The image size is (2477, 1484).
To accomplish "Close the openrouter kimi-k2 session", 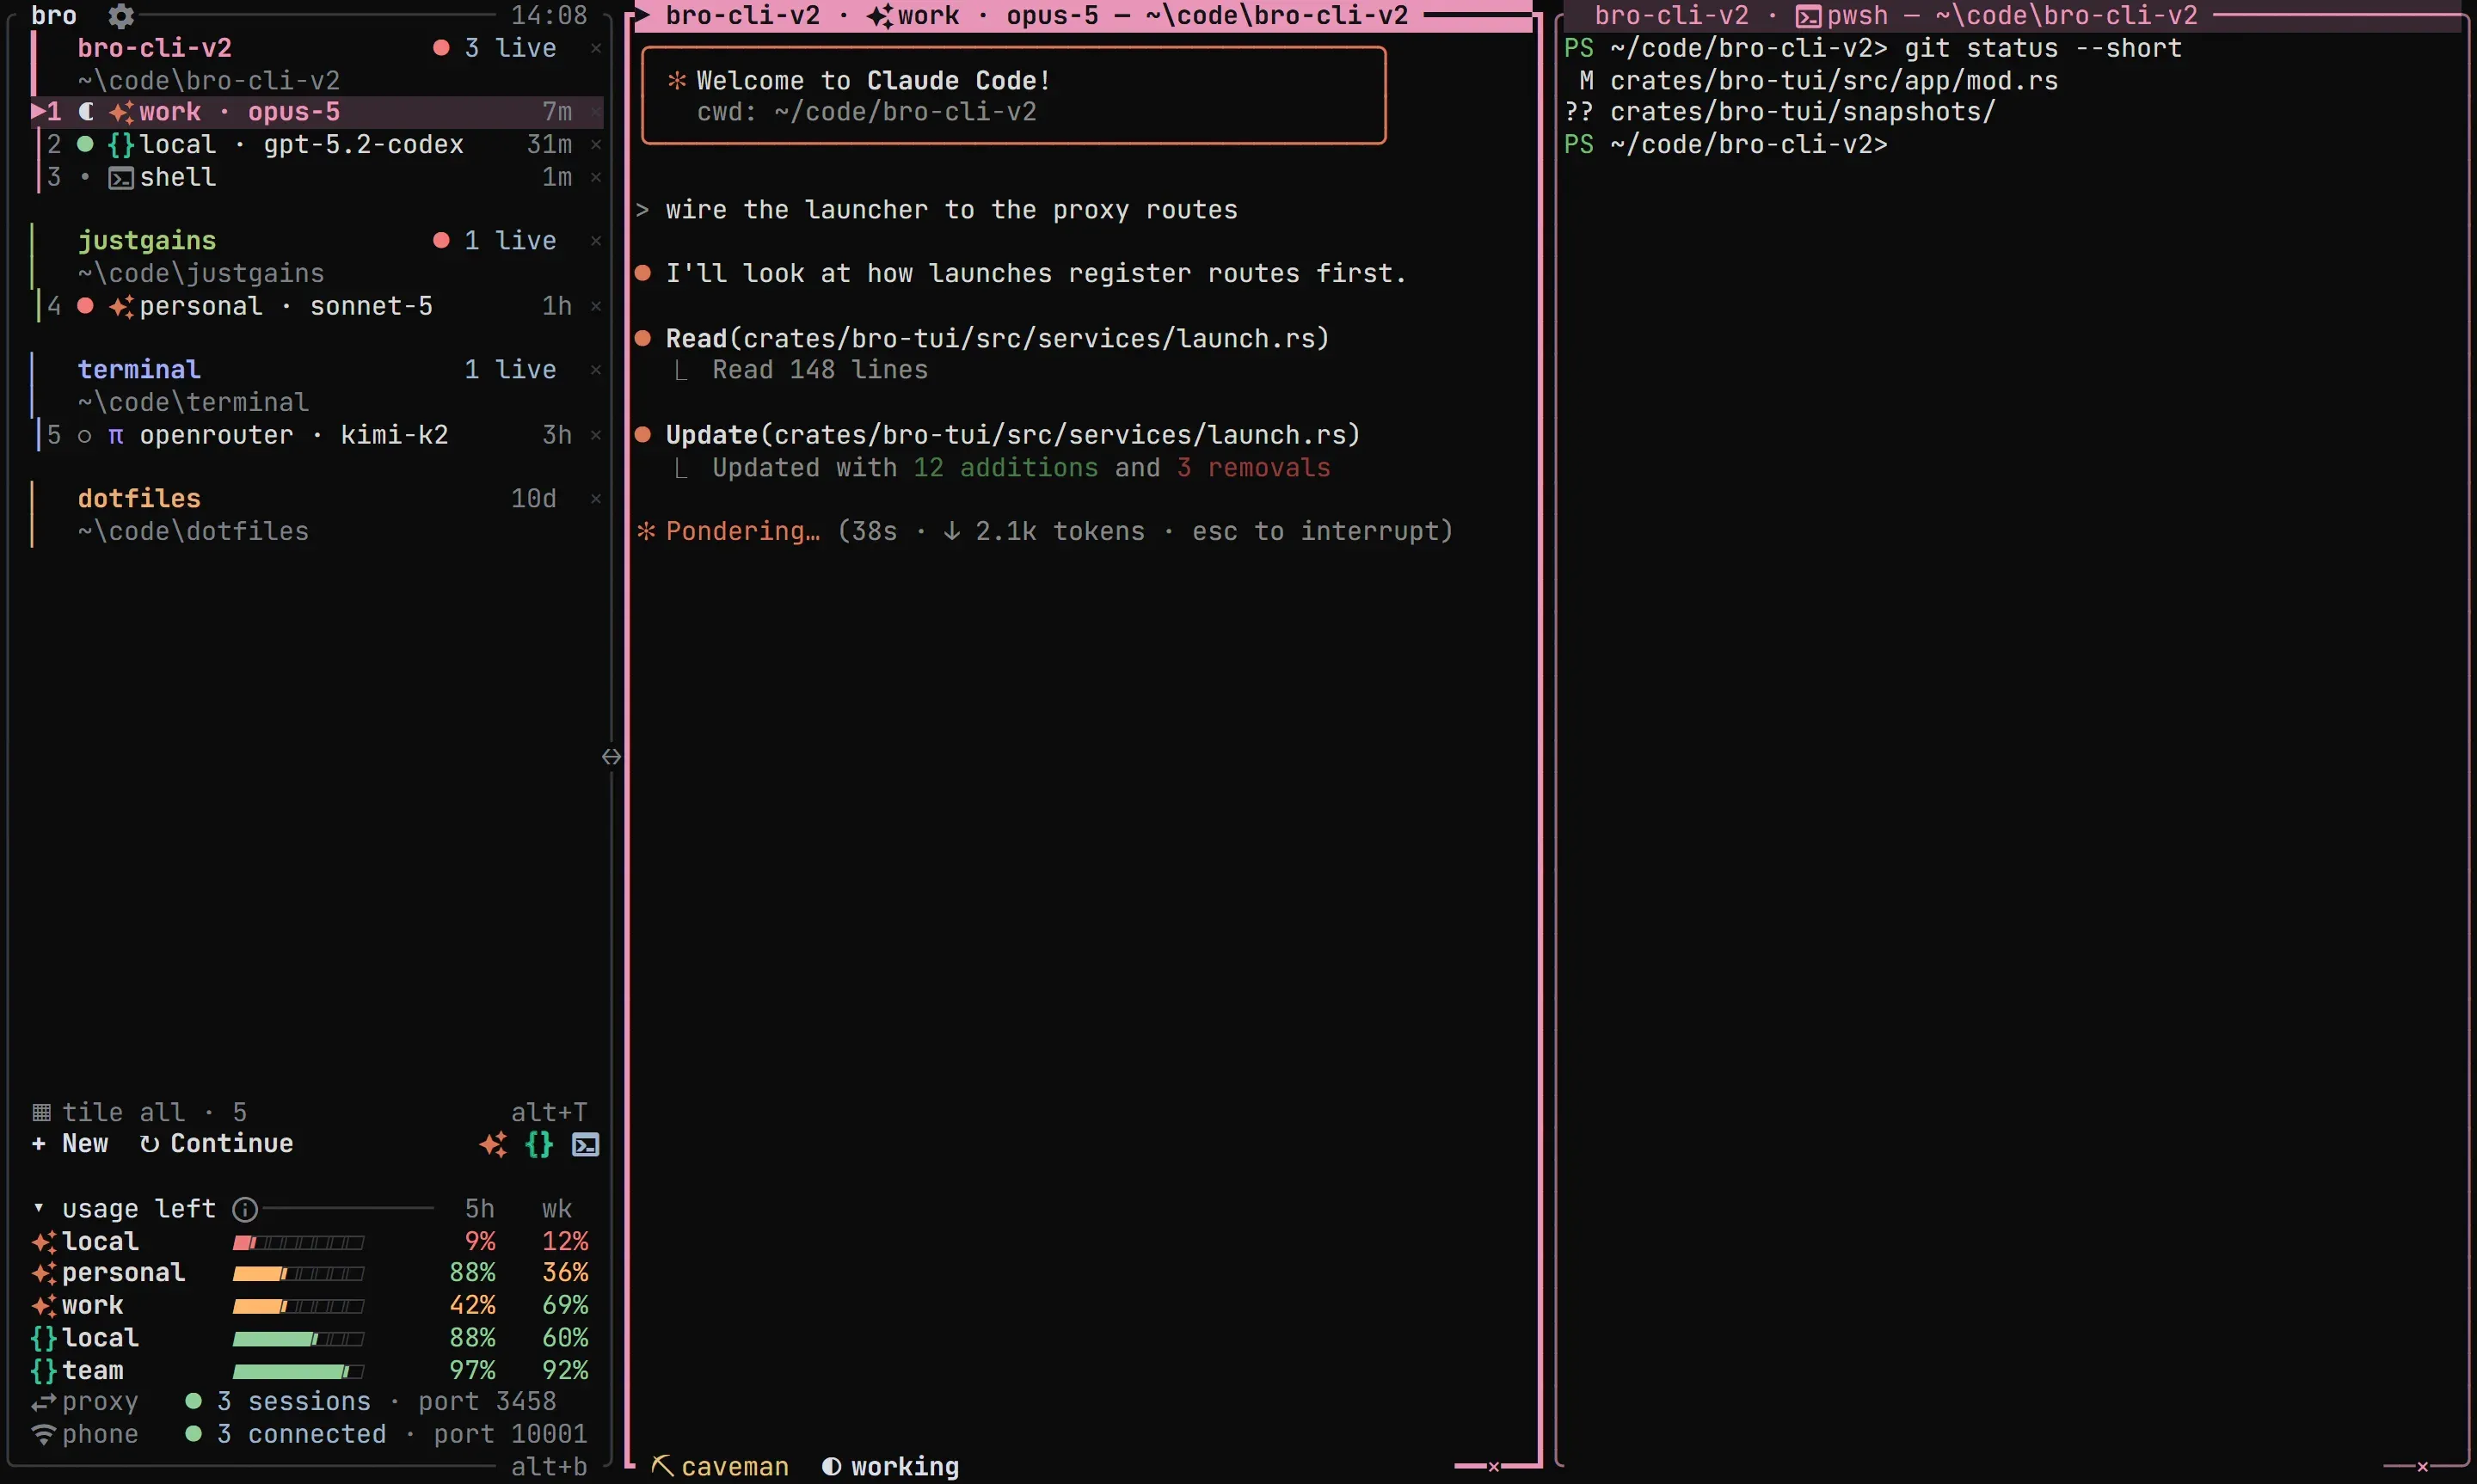I will click(596, 435).
